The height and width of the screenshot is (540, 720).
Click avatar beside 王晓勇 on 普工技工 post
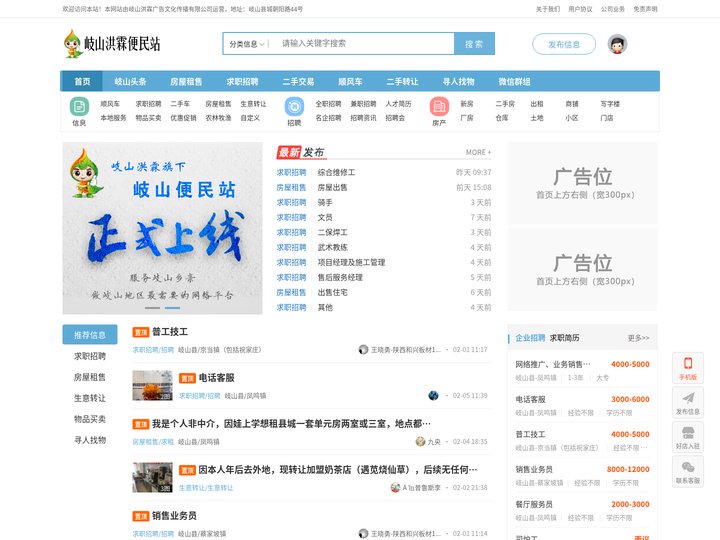tap(363, 349)
